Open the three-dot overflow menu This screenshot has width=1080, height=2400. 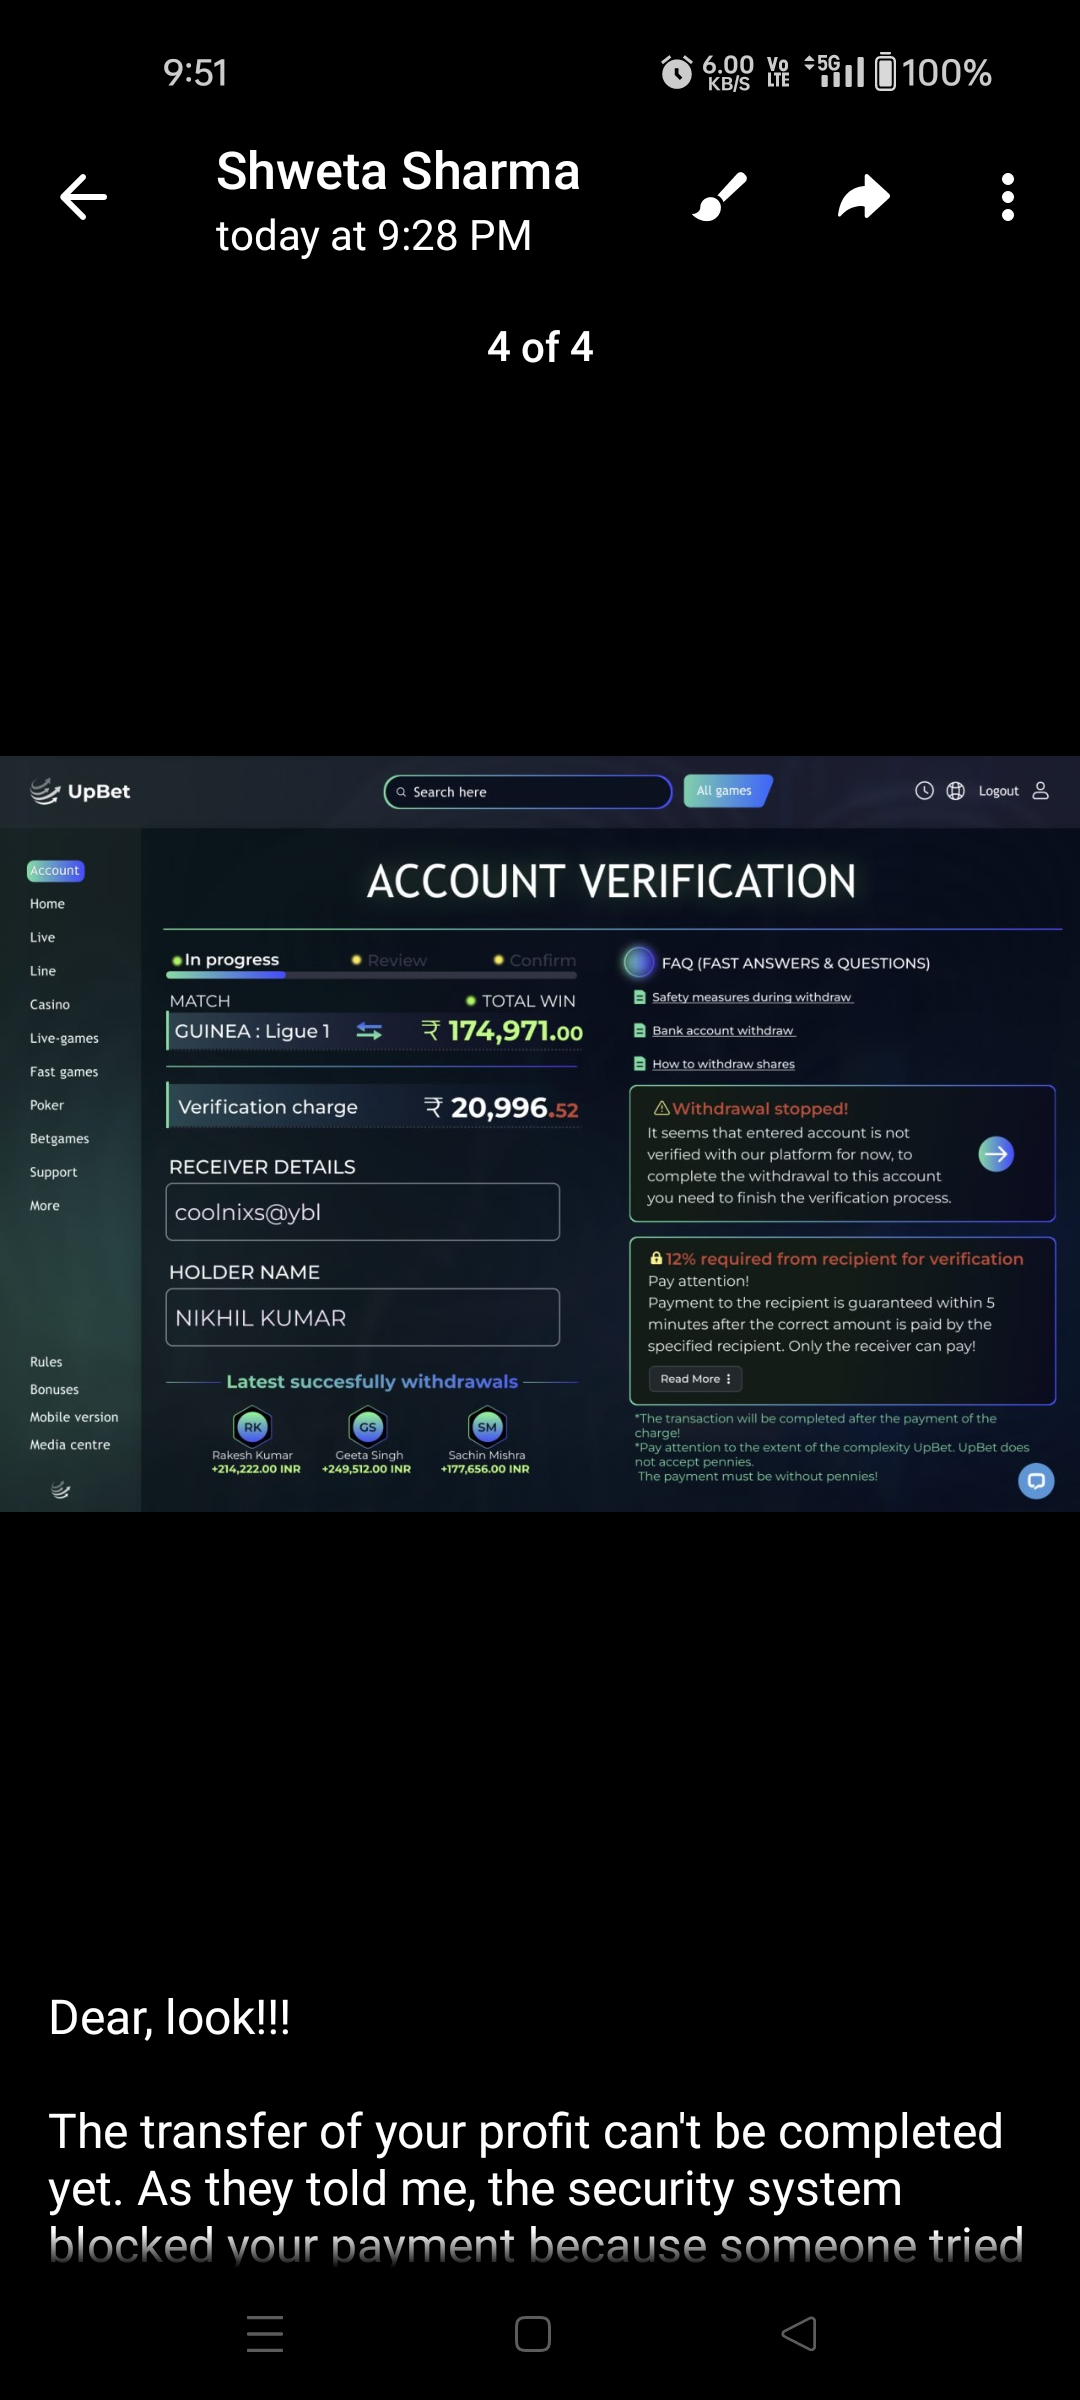(1007, 197)
